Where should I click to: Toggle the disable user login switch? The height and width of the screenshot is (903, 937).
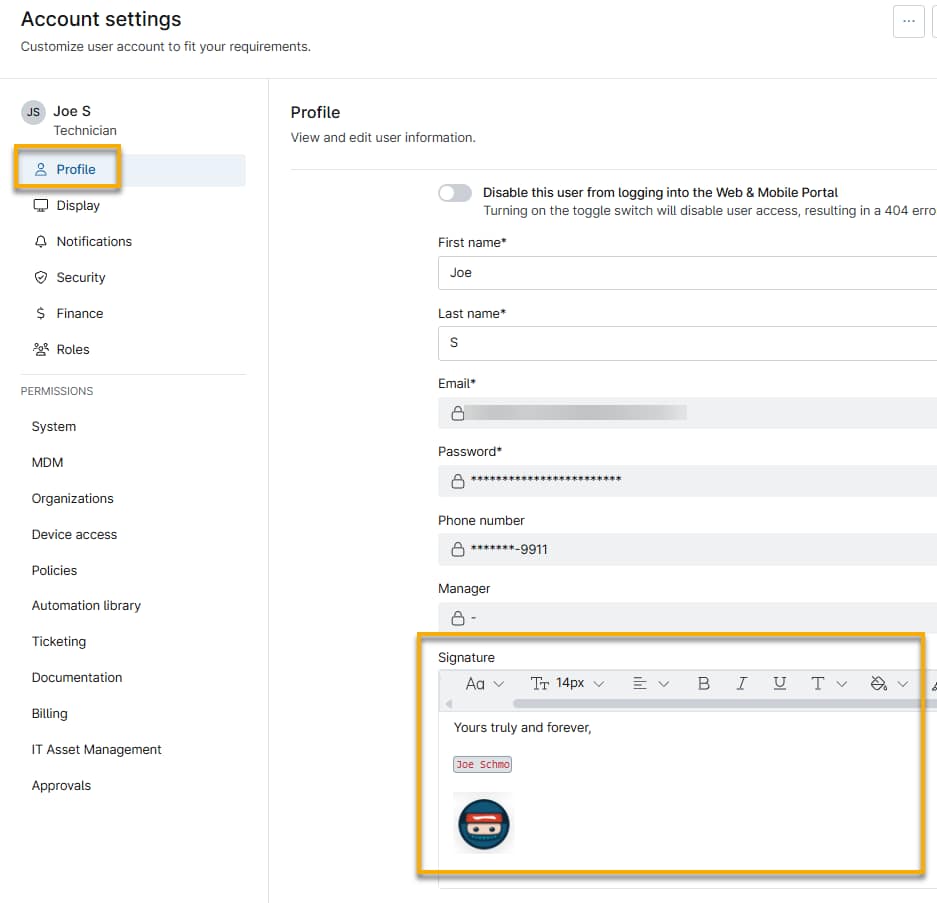pos(455,193)
